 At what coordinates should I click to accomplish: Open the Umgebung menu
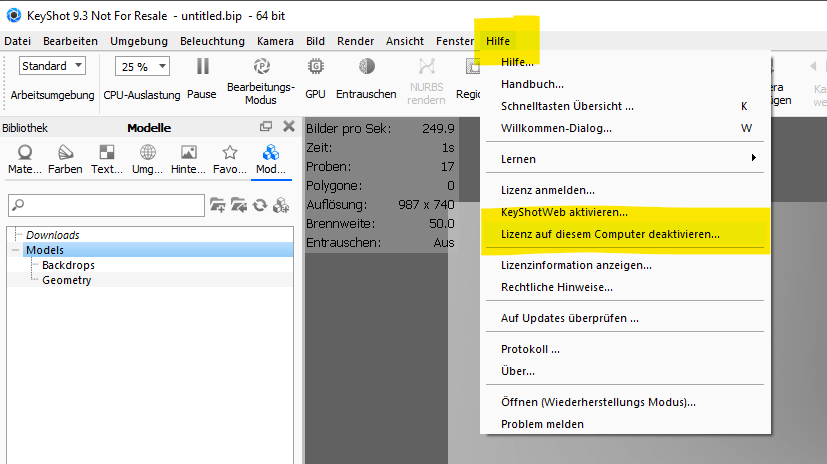point(139,41)
